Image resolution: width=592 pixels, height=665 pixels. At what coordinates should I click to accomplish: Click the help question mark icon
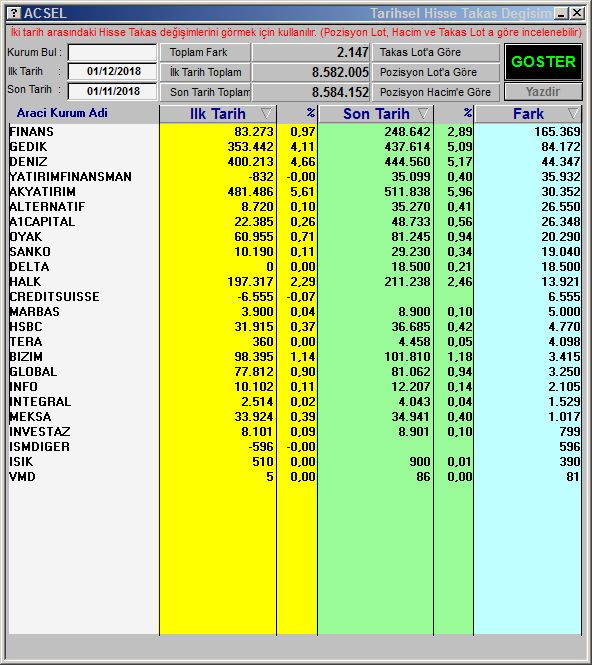pos(14,13)
